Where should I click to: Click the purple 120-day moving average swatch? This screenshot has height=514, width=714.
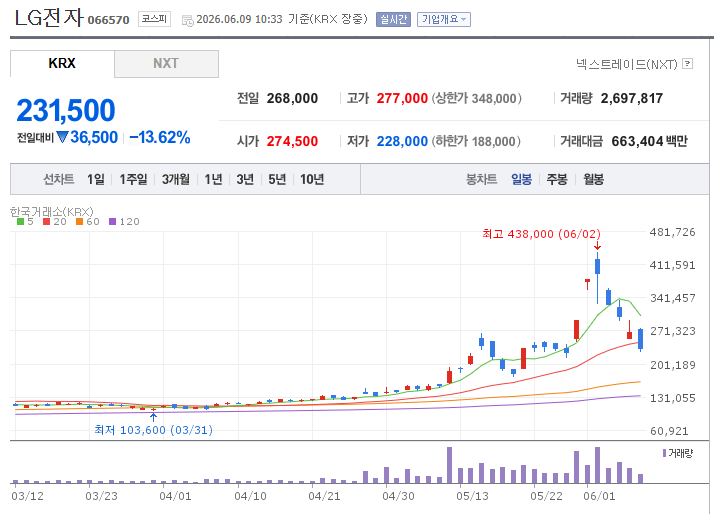click(112, 222)
